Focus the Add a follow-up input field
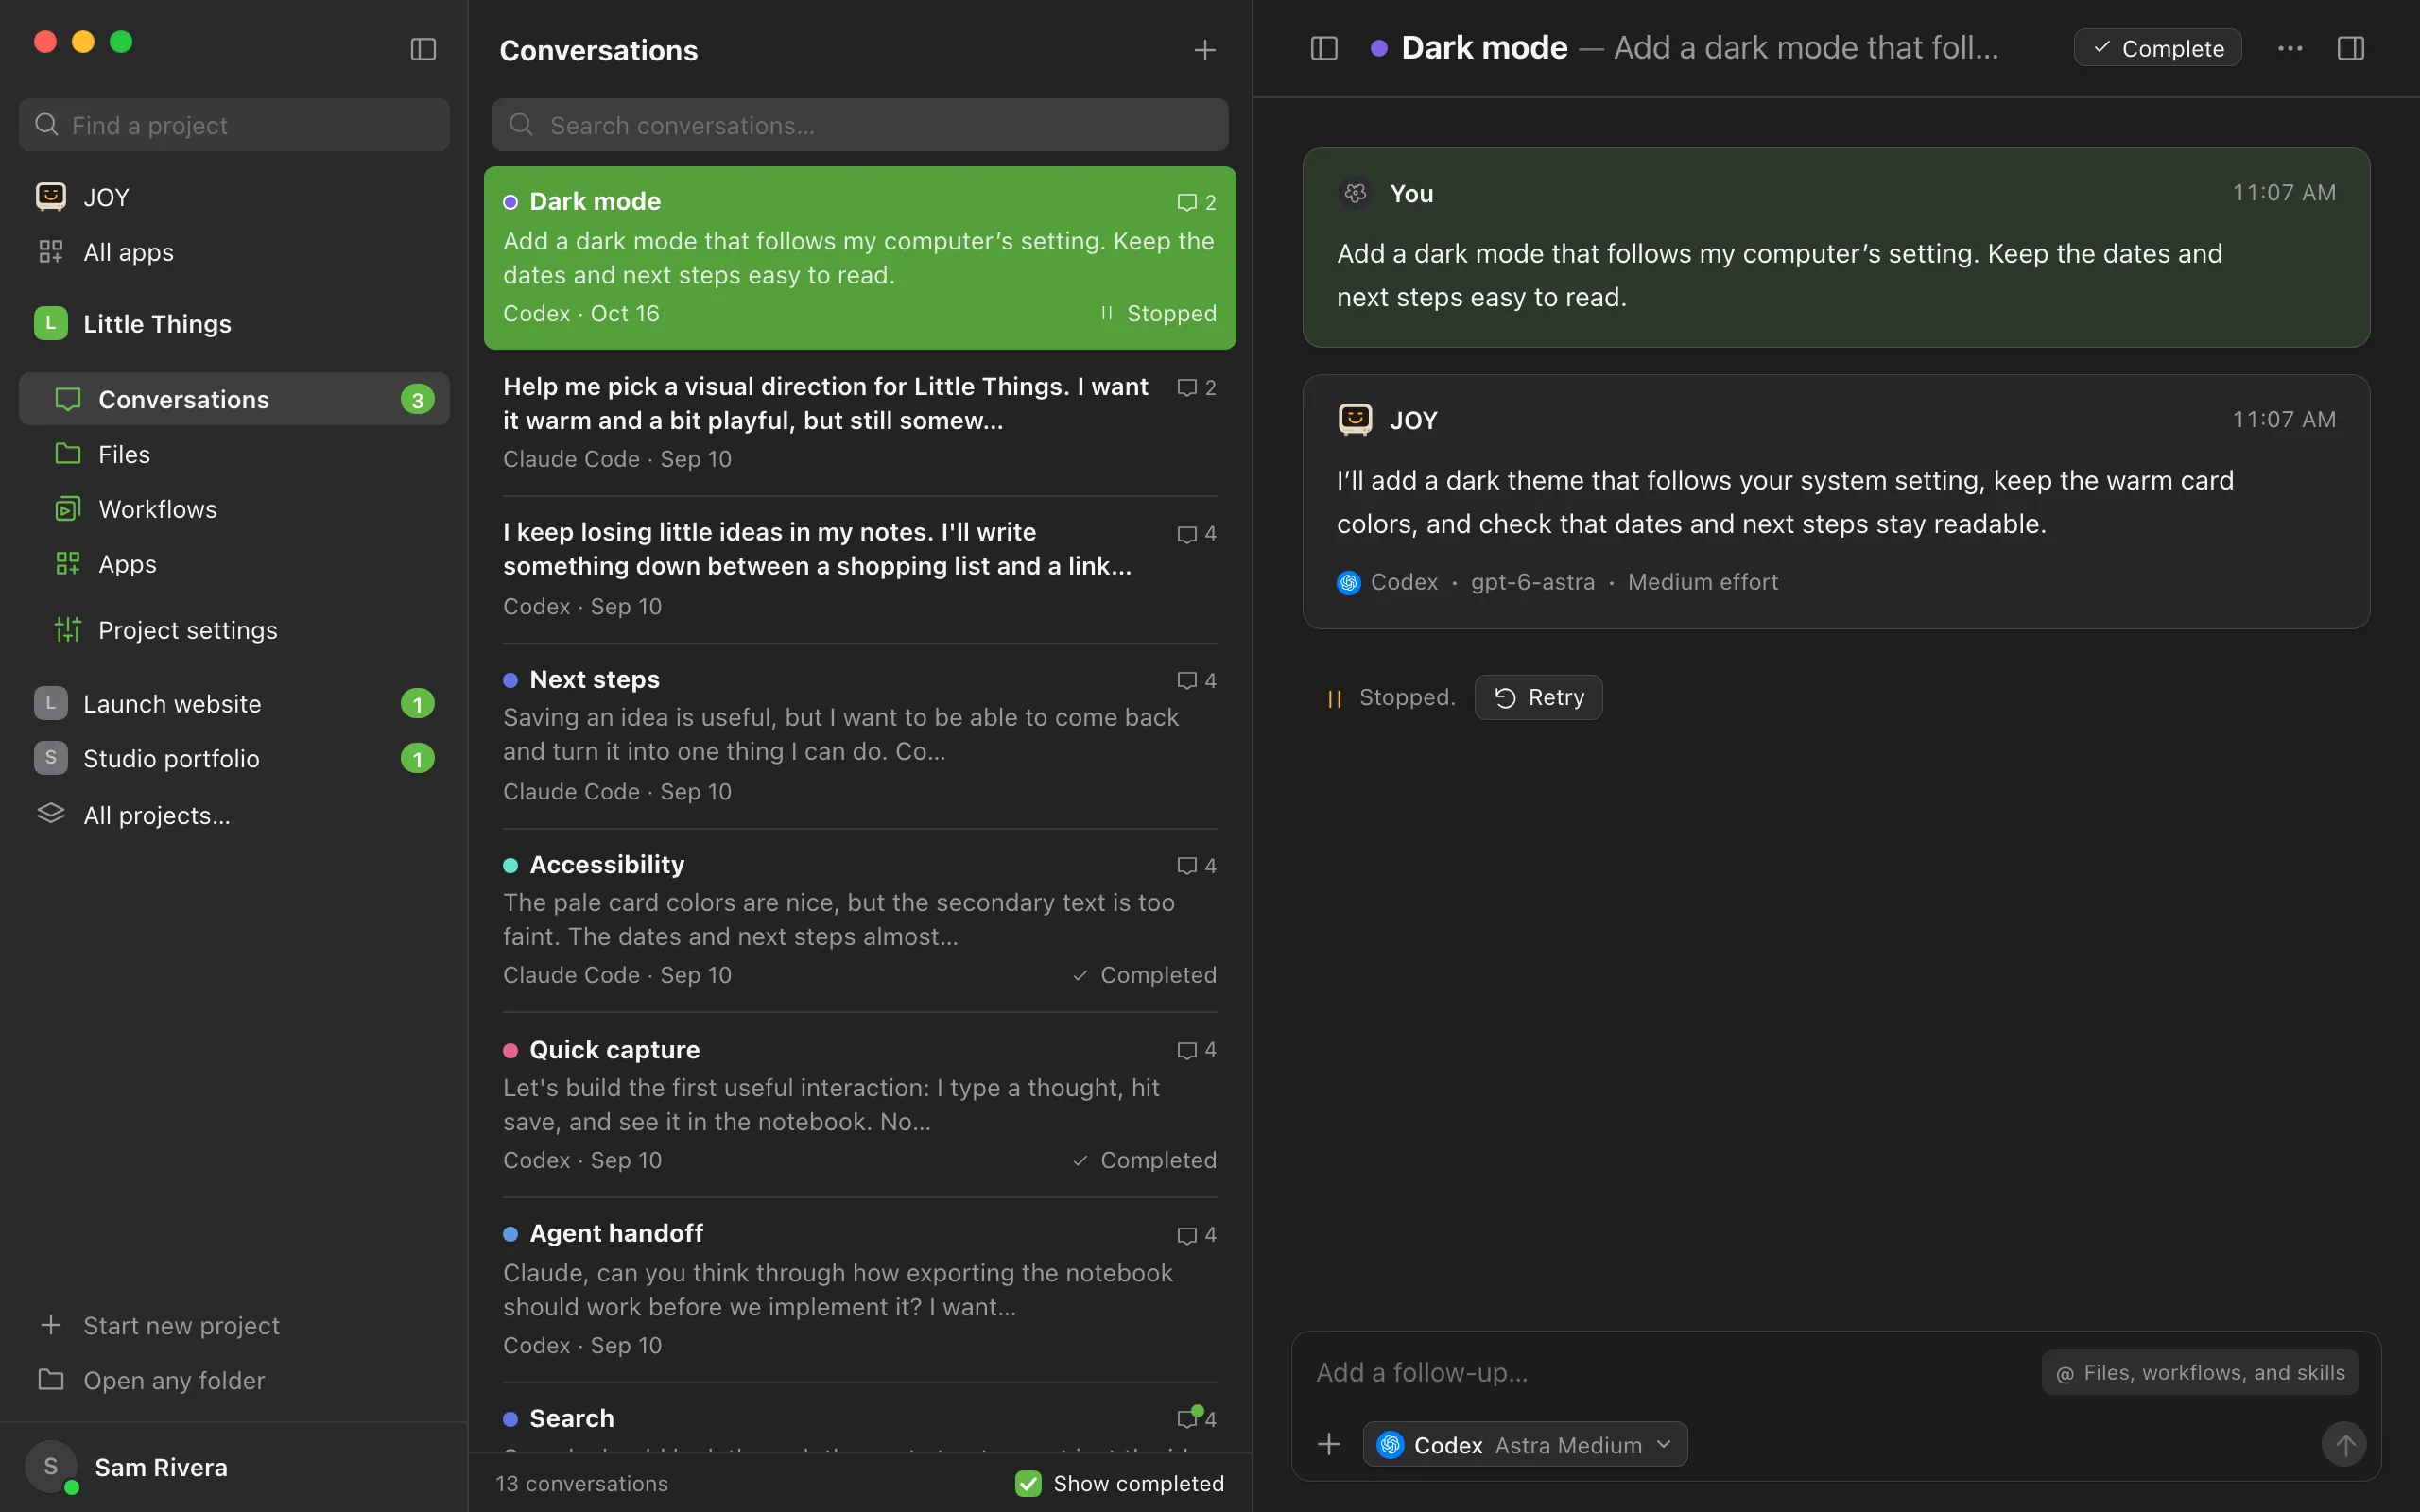Screen dimensions: 2420x1512 pos(1670,1372)
